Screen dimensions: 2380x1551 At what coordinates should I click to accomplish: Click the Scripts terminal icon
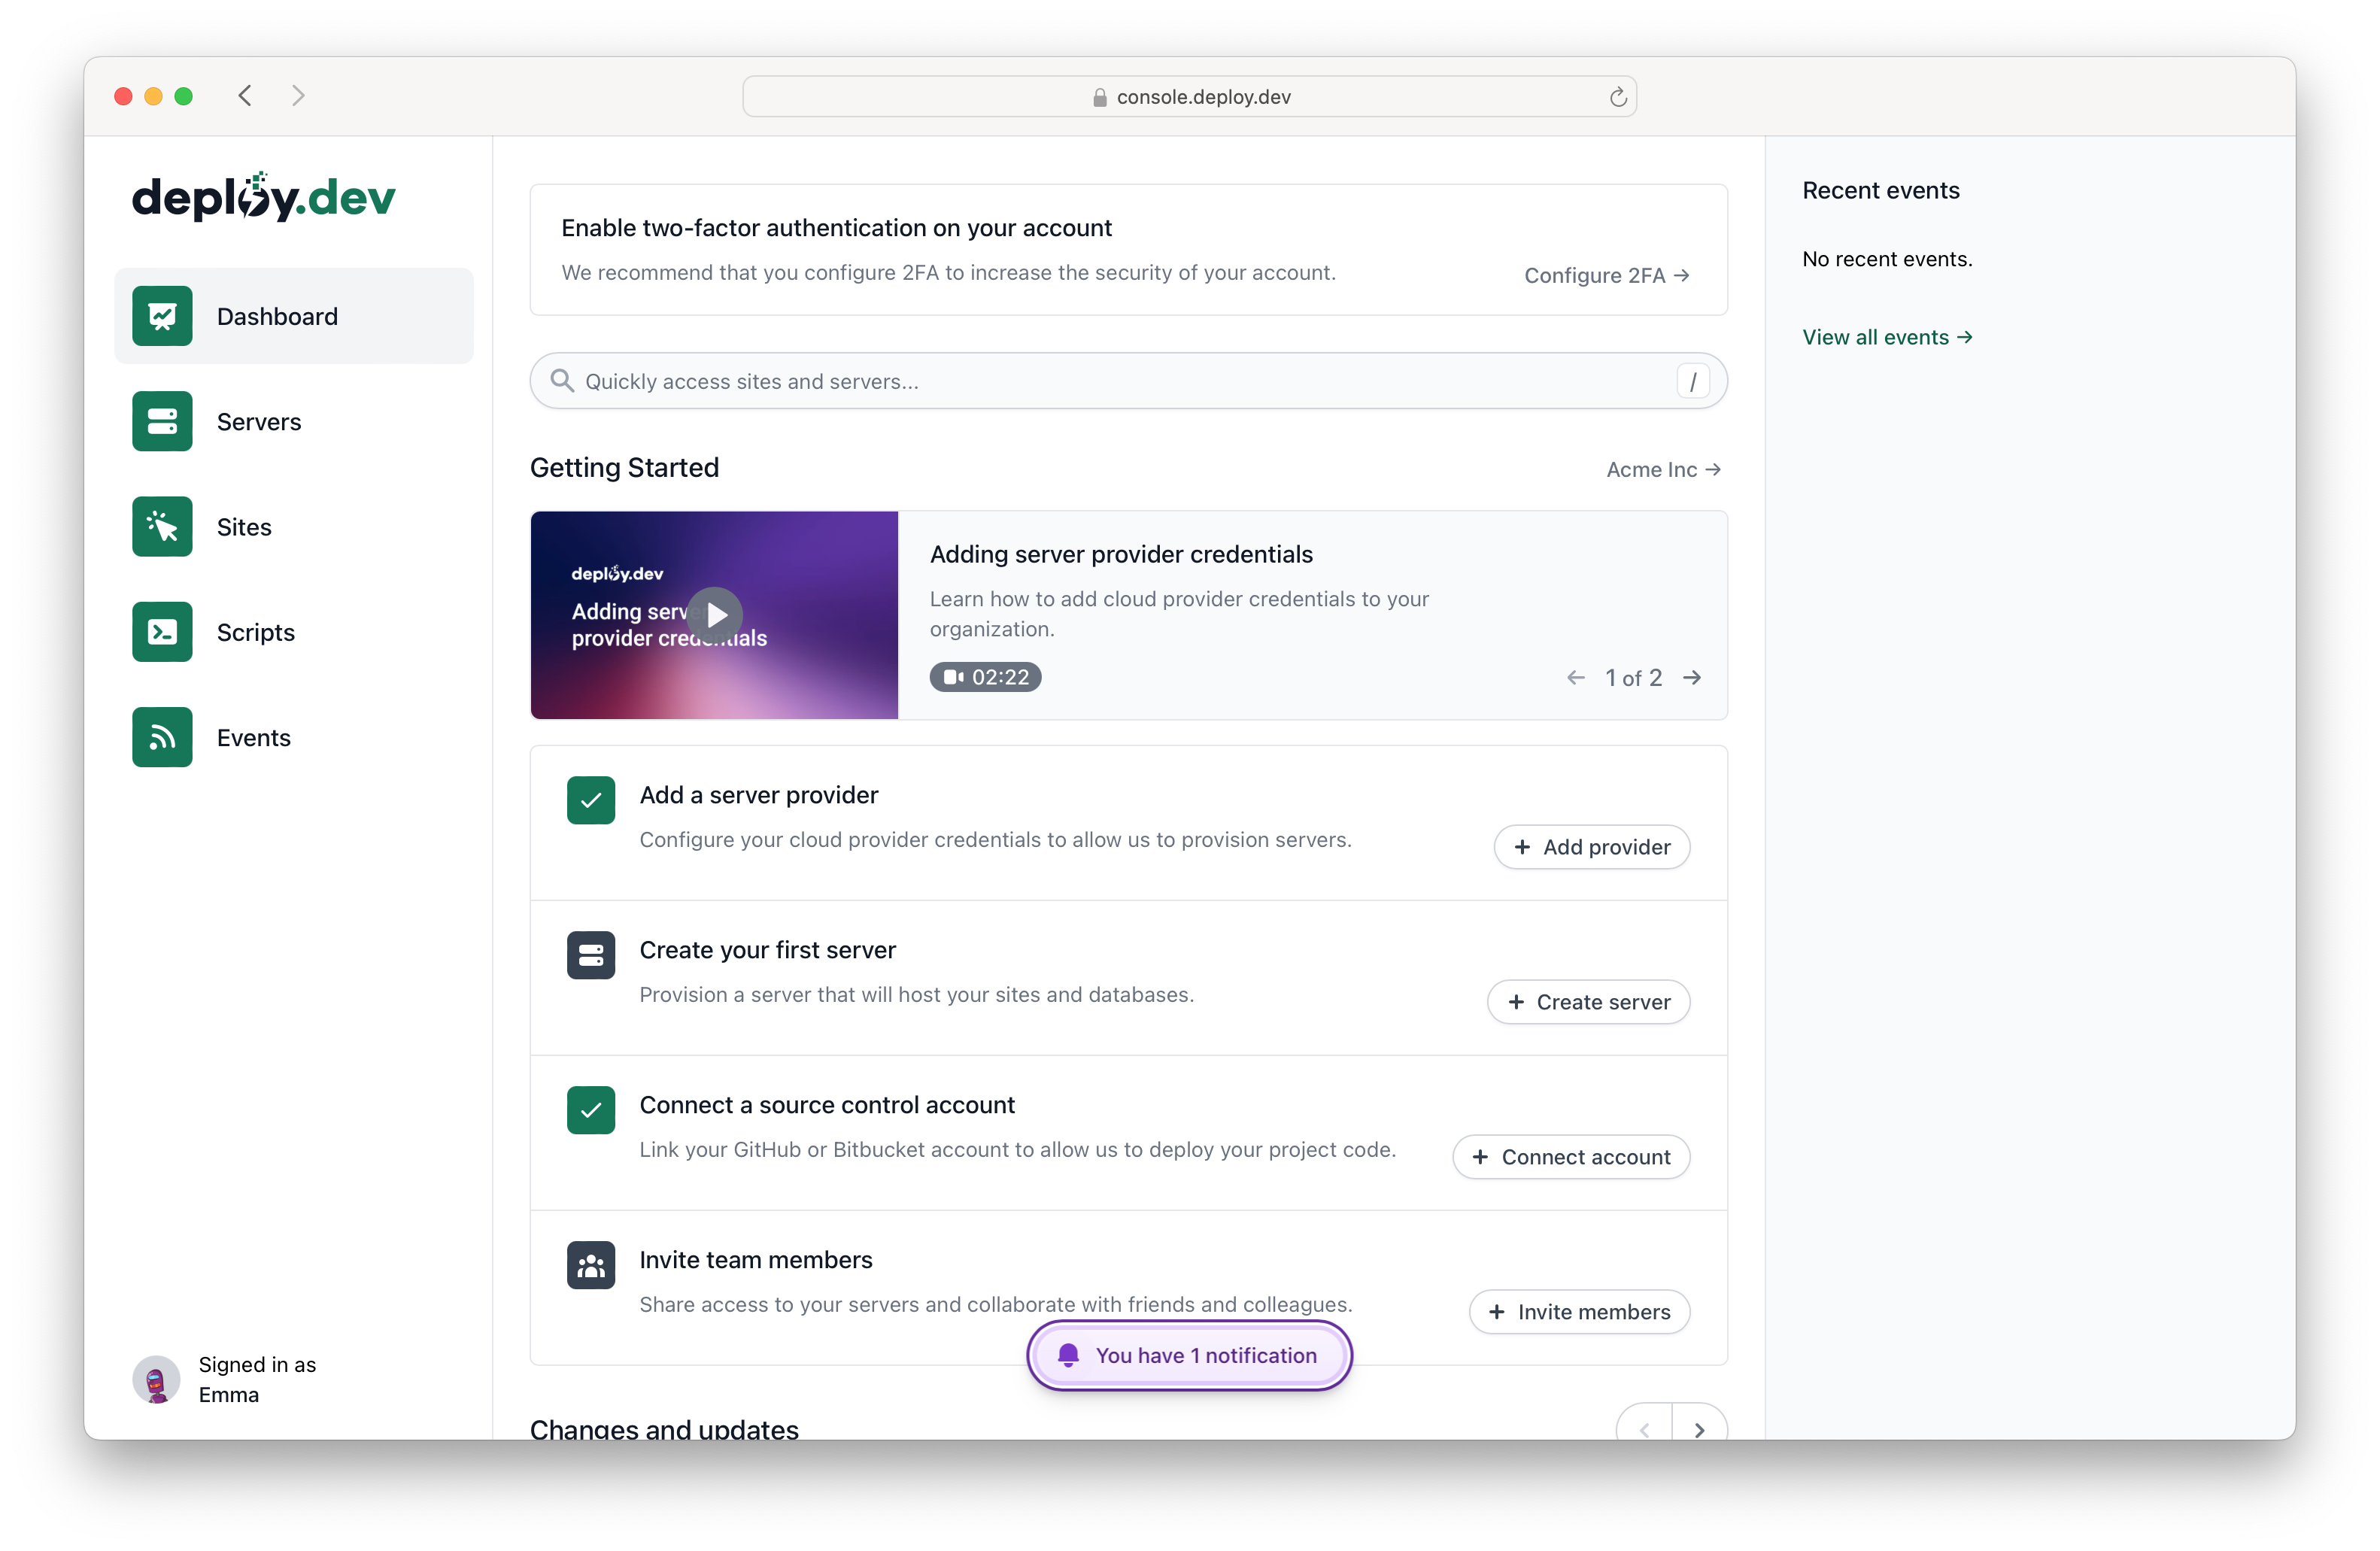click(162, 632)
